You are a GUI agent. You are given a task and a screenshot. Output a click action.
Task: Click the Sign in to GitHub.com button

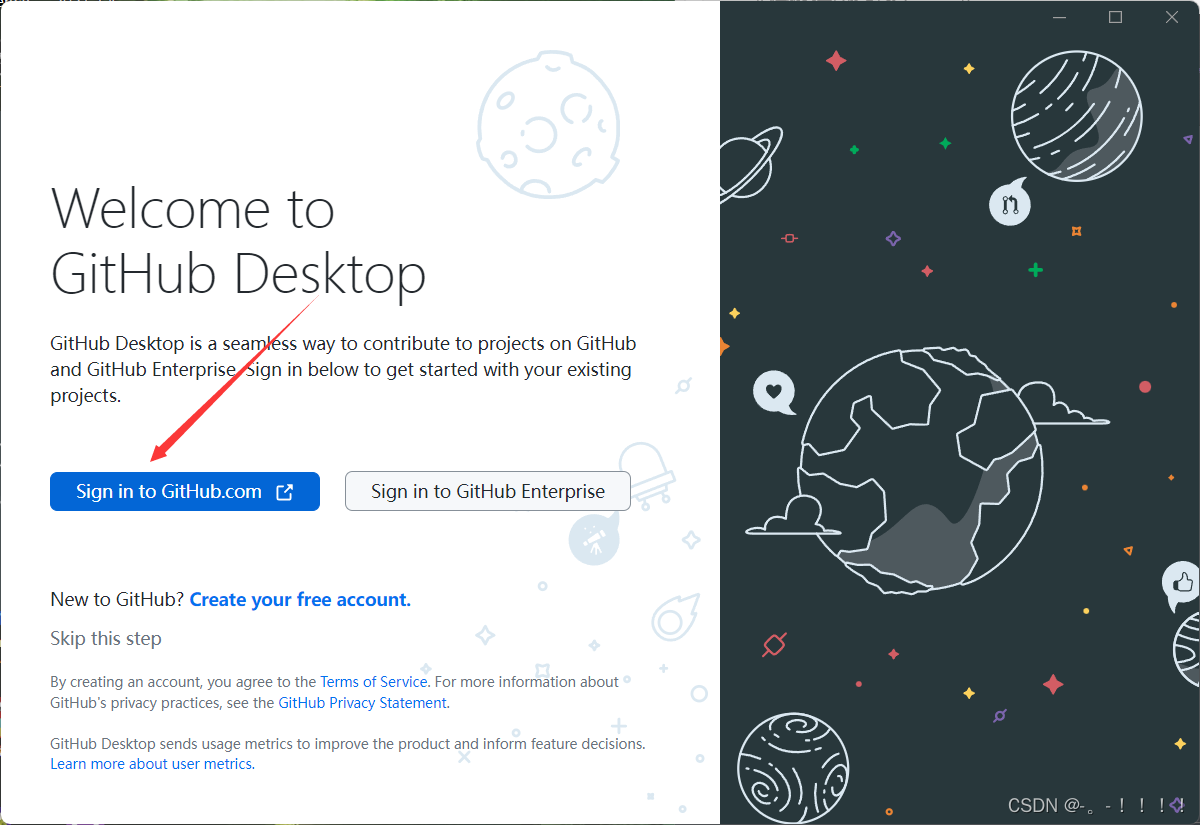[x=185, y=491]
